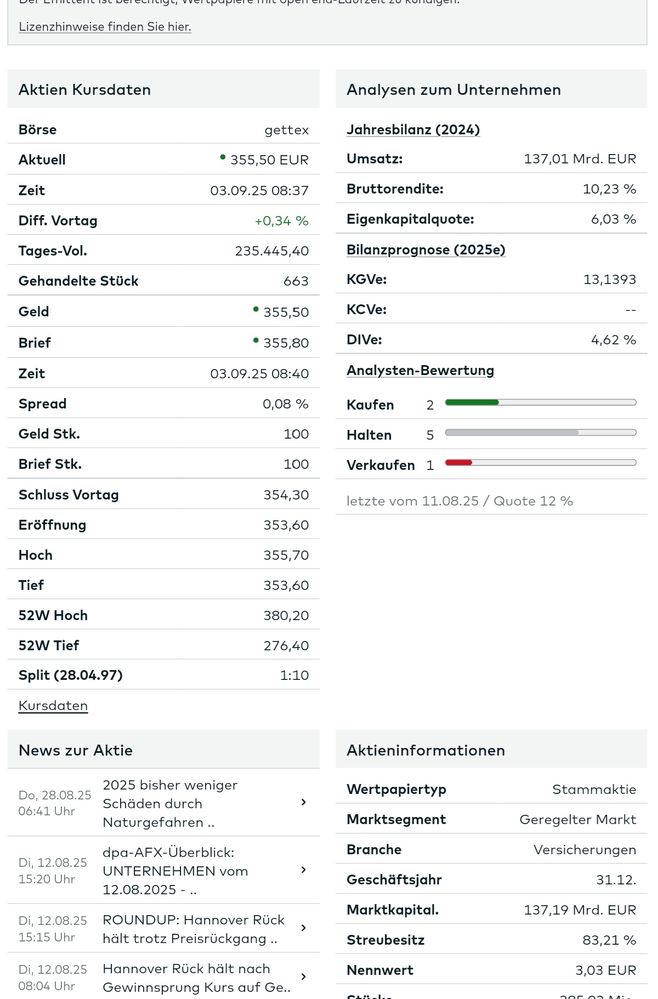
Task: Select the Aktien Kursdaten section header
Action: pos(164,89)
